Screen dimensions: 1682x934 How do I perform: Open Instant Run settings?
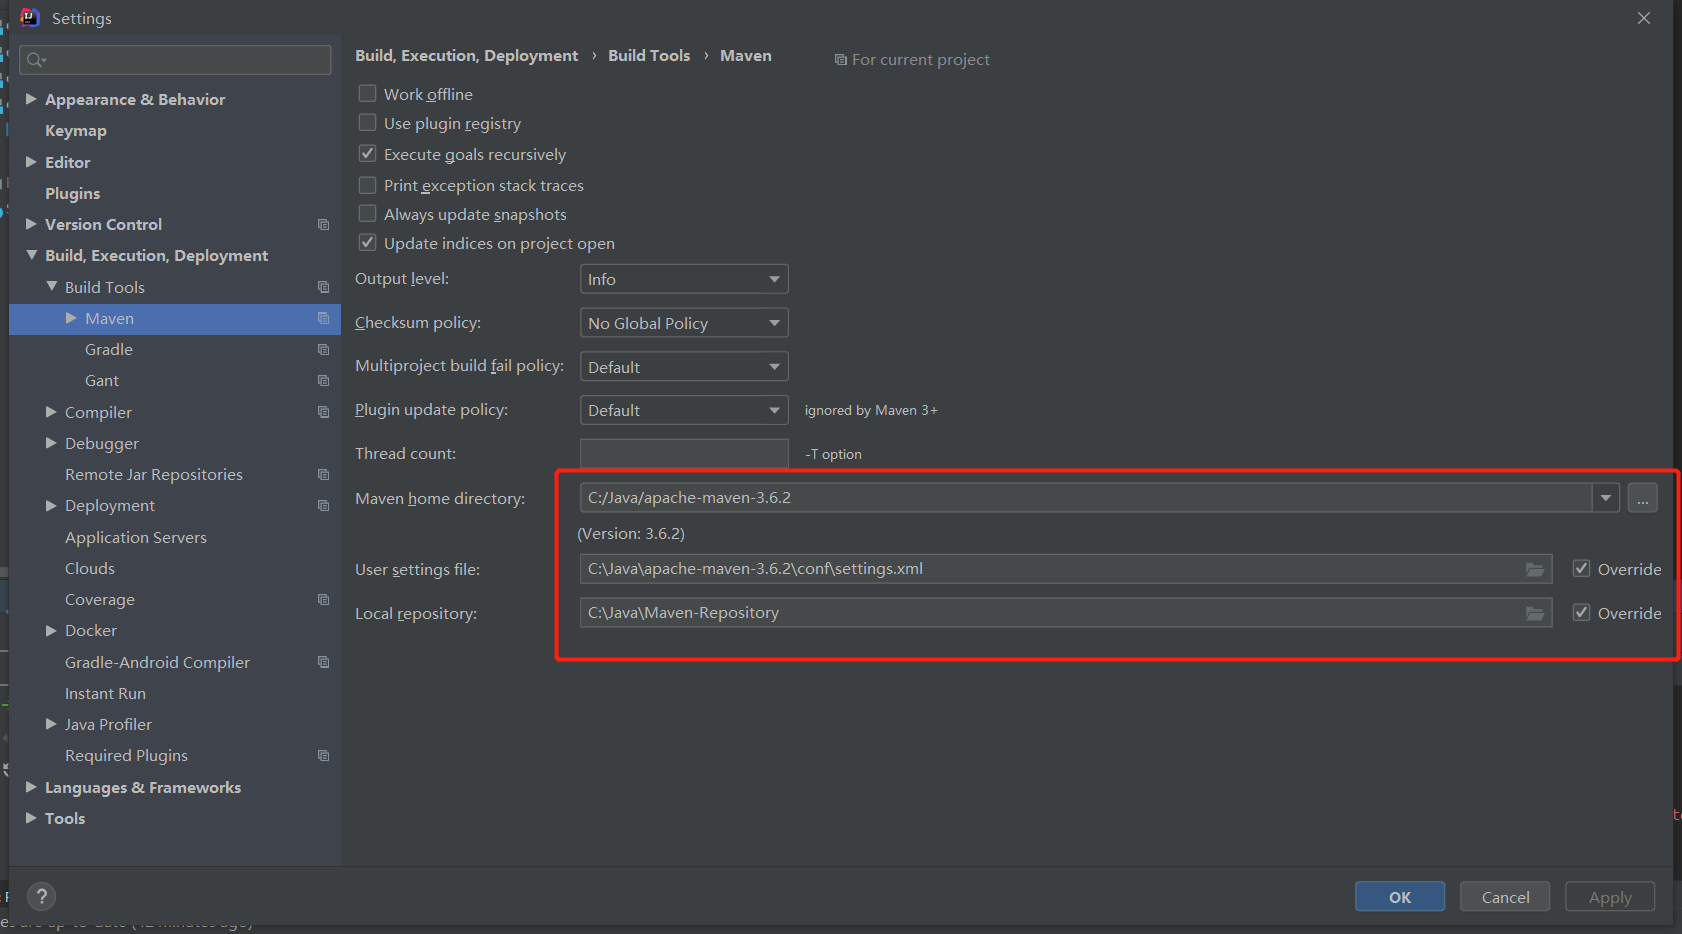[x=105, y=693]
